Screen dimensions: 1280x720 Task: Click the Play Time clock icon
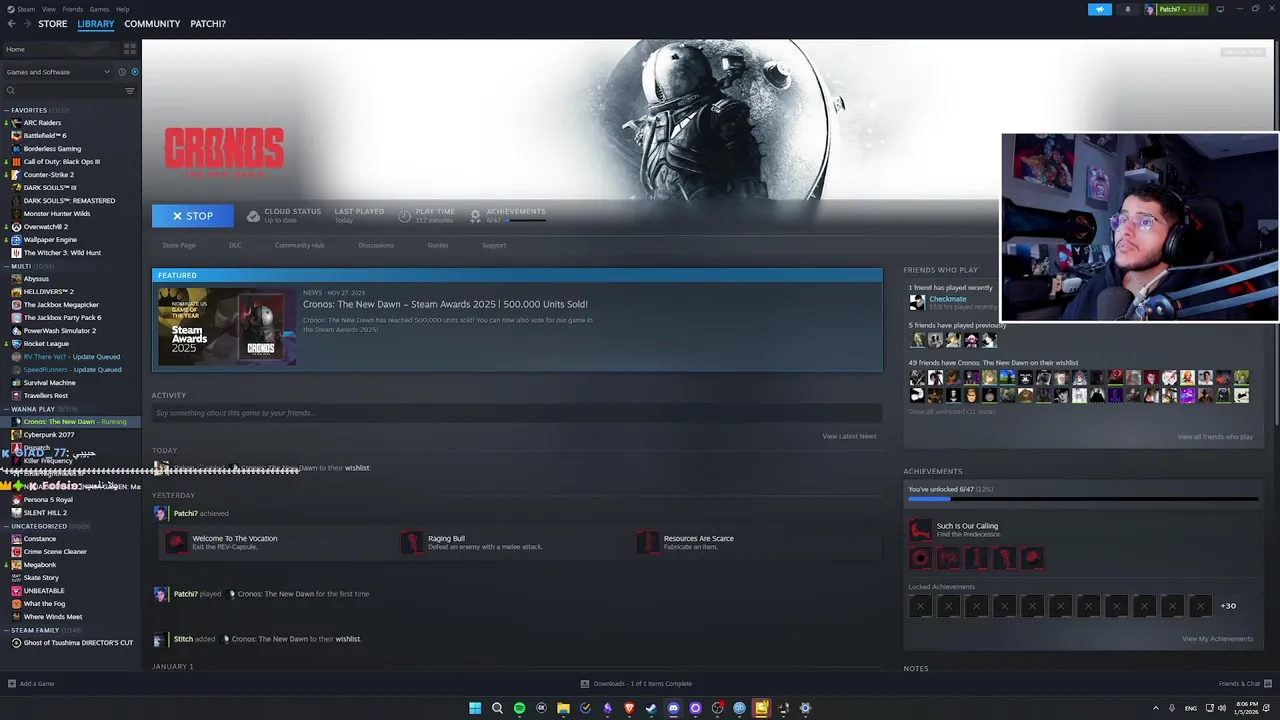click(404, 216)
